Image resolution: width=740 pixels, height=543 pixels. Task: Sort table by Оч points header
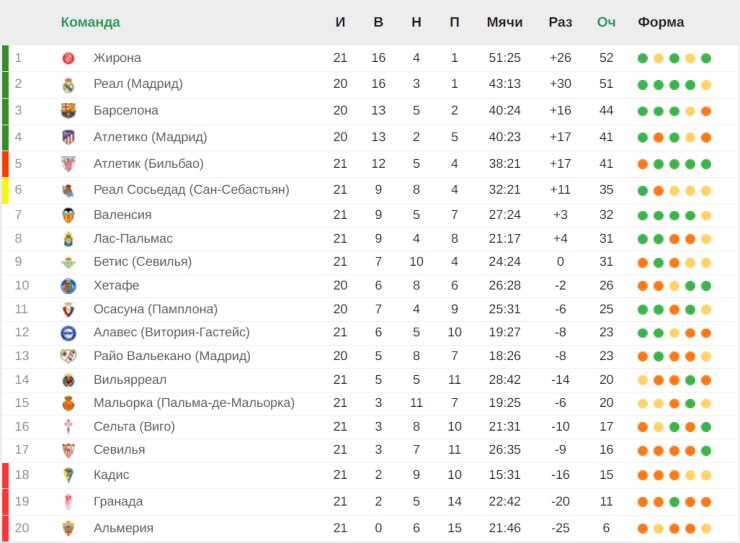click(x=606, y=22)
